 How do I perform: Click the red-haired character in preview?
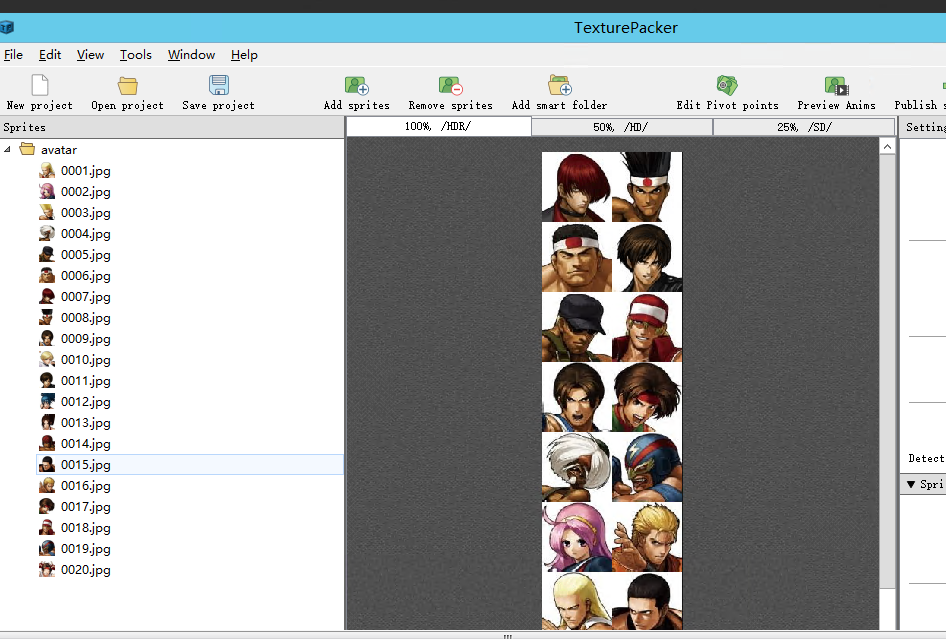click(577, 187)
